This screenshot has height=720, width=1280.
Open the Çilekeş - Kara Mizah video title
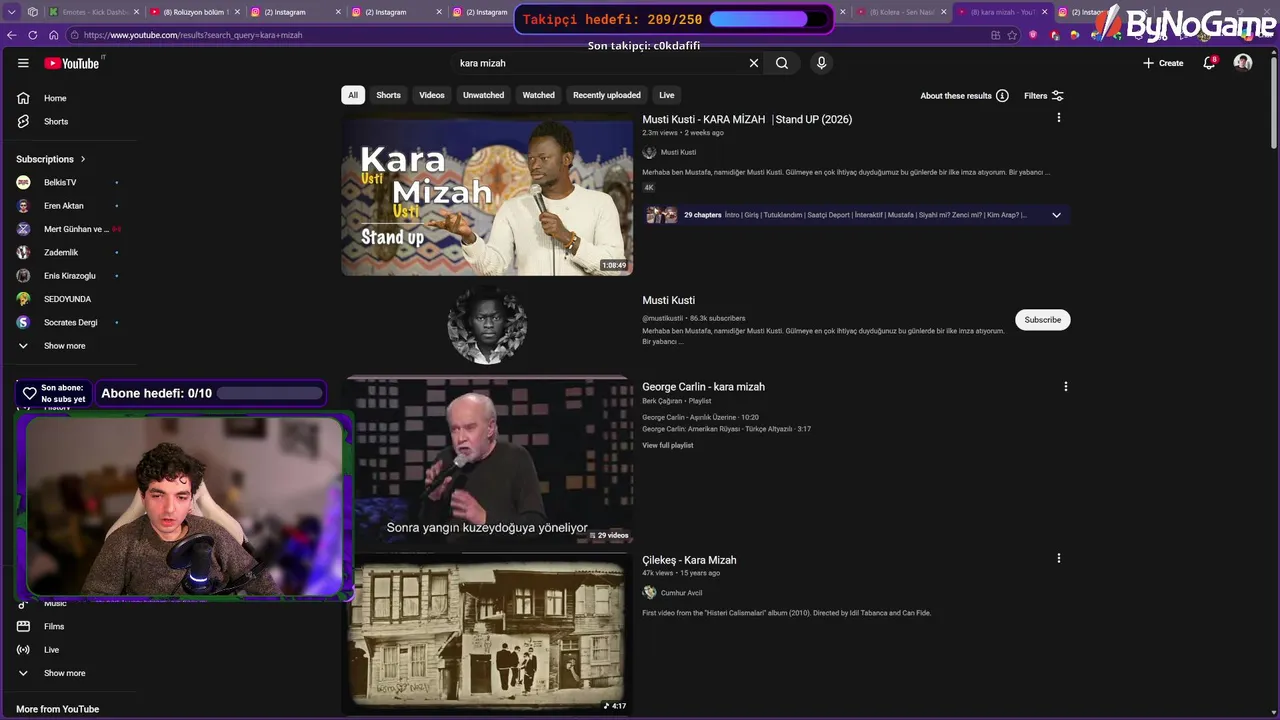[689, 560]
